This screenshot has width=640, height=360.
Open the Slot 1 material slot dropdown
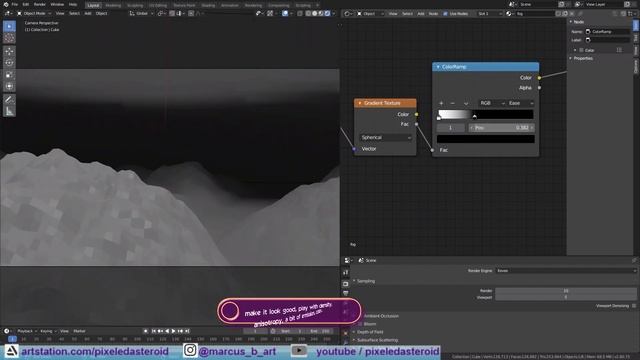click(x=489, y=13)
